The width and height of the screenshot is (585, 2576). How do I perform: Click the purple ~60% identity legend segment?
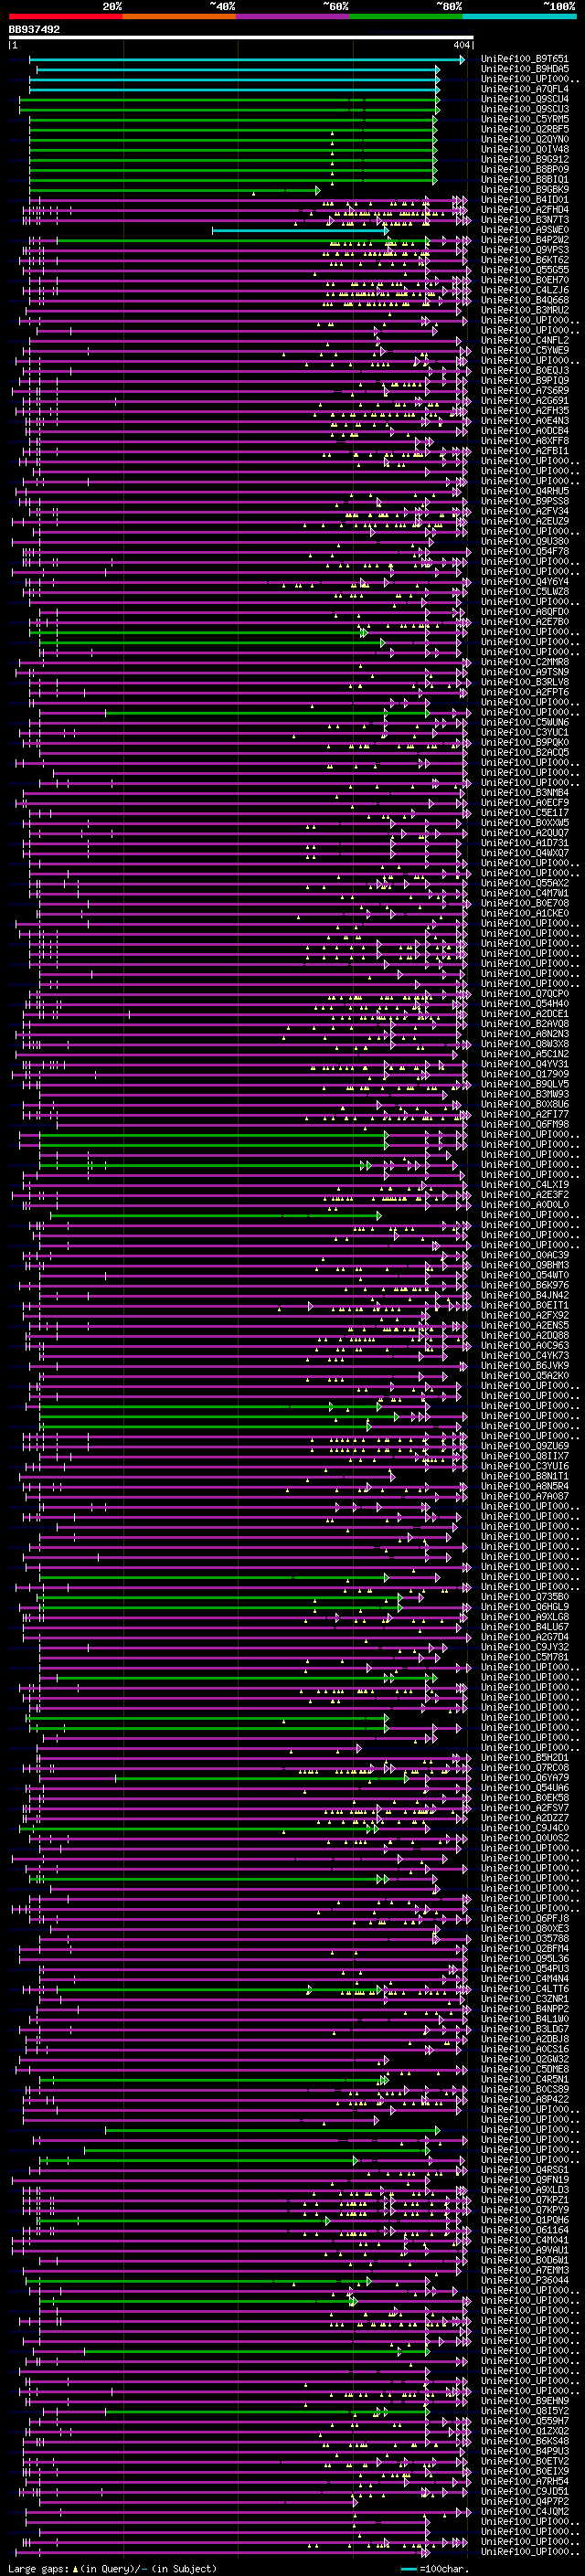click(293, 16)
